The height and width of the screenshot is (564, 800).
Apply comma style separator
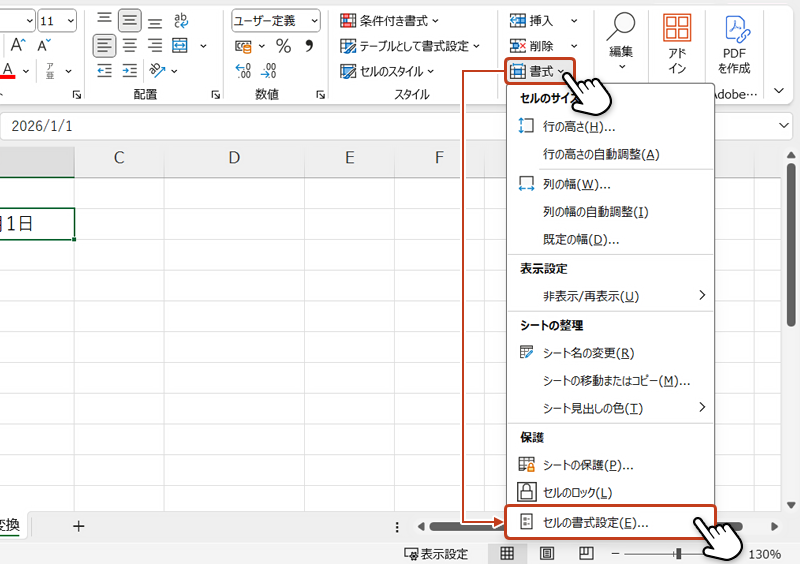[309, 46]
